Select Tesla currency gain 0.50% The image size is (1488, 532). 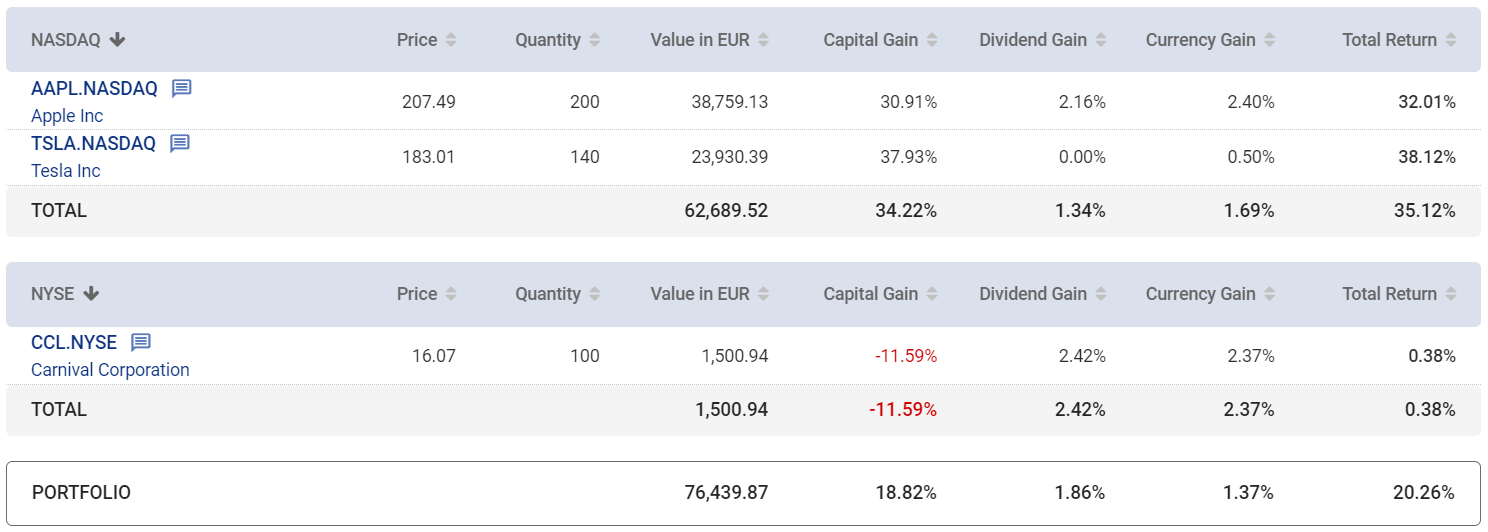pos(1251,157)
